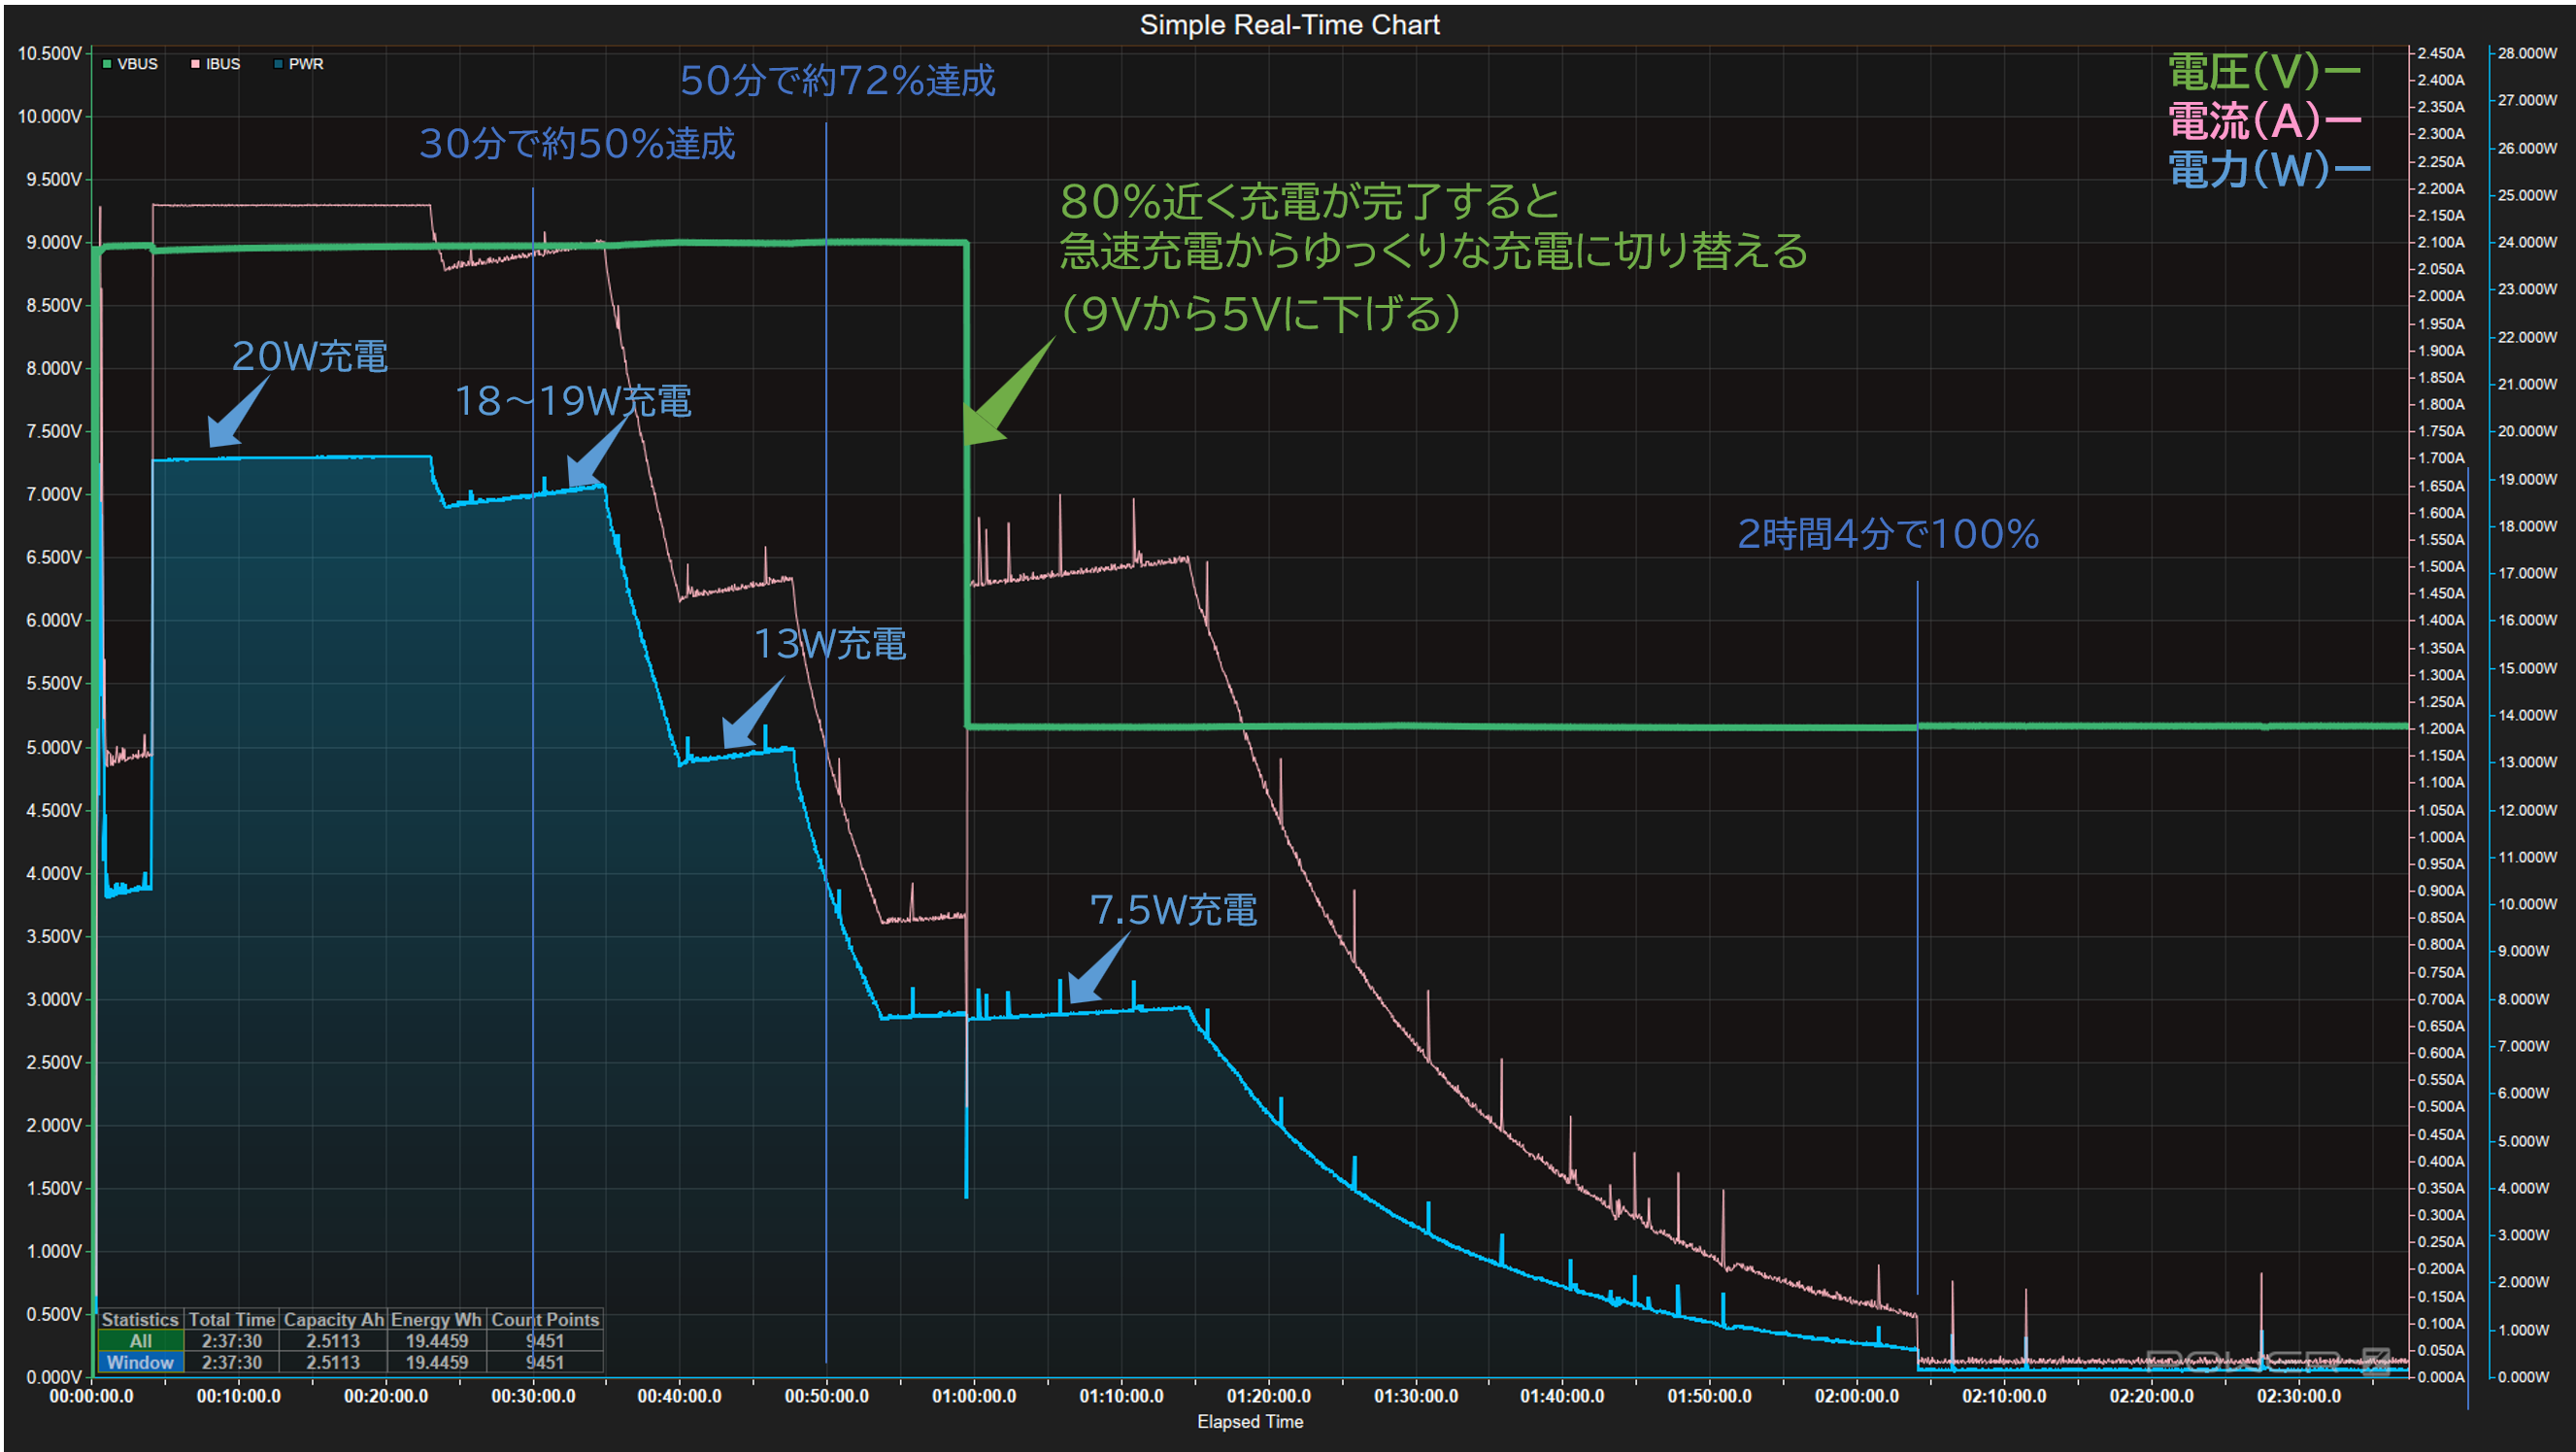
Task: Click the PWR legend dark teal square
Action: point(278,64)
